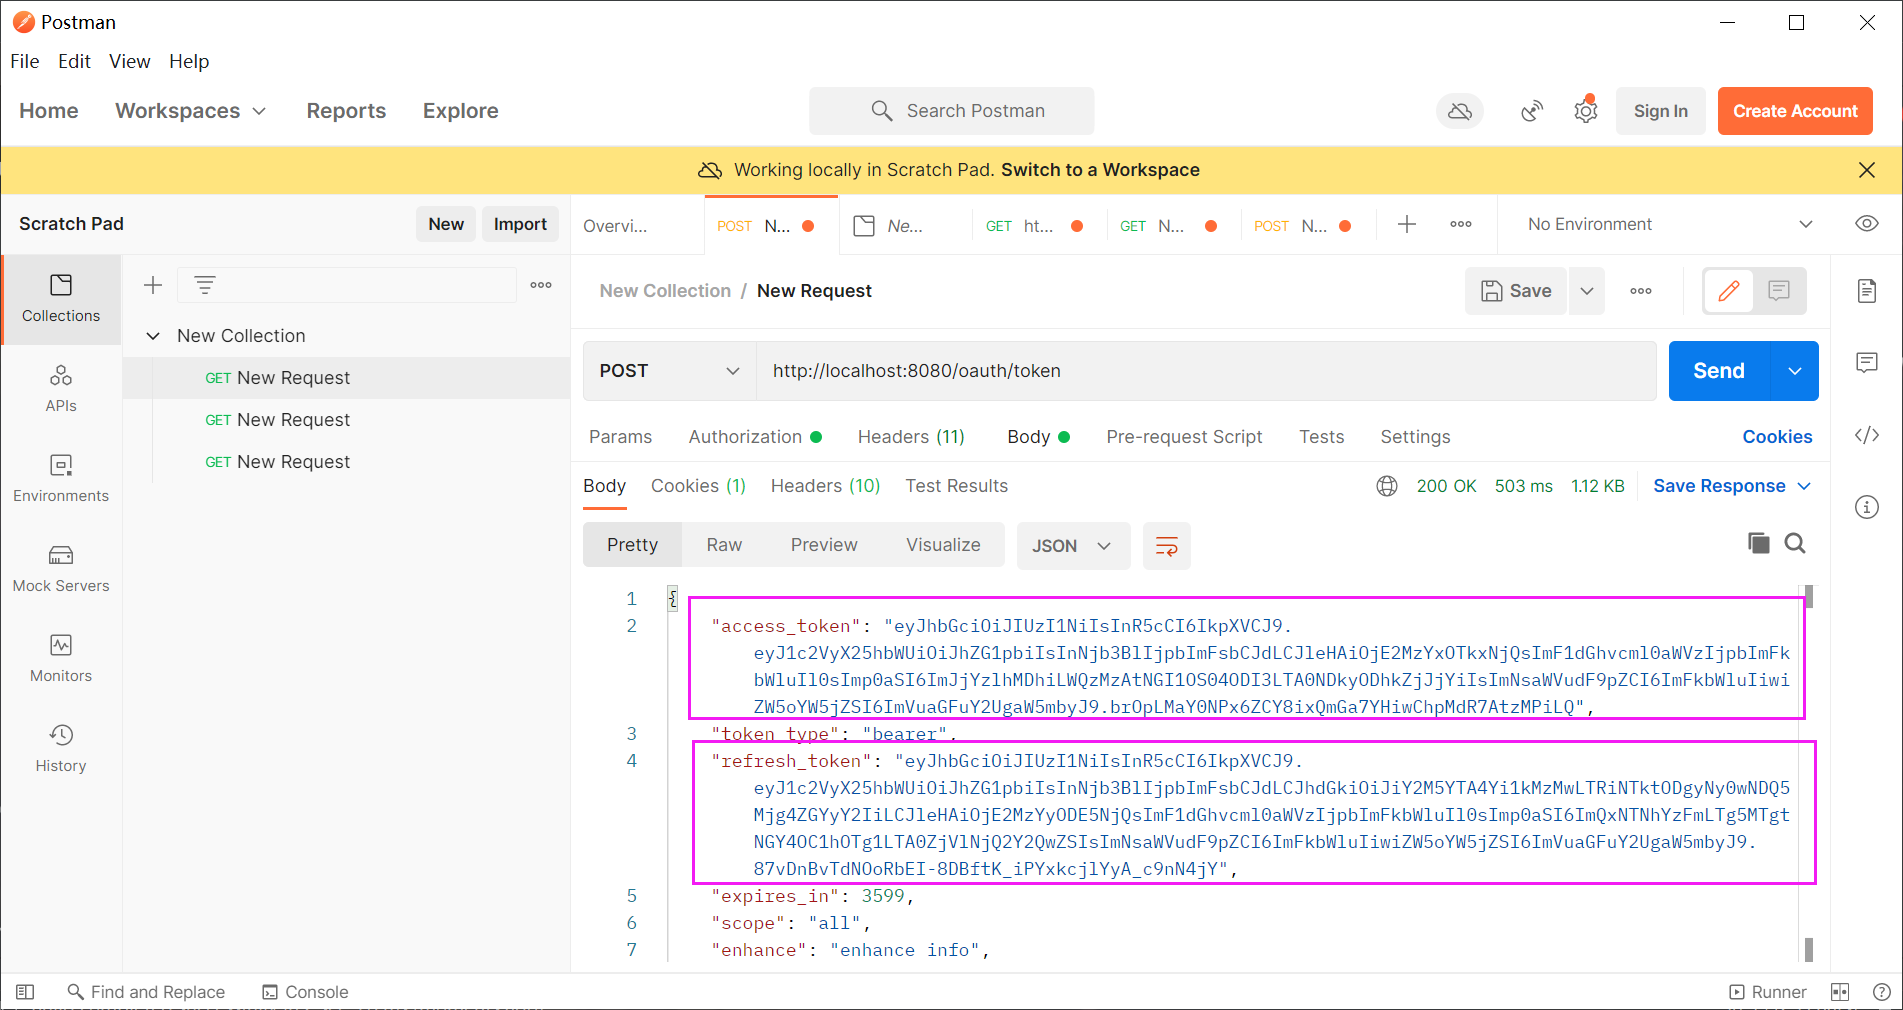Open the help icon in the status bar
The height and width of the screenshot is (1010, 1903).
click(1881, 992)
